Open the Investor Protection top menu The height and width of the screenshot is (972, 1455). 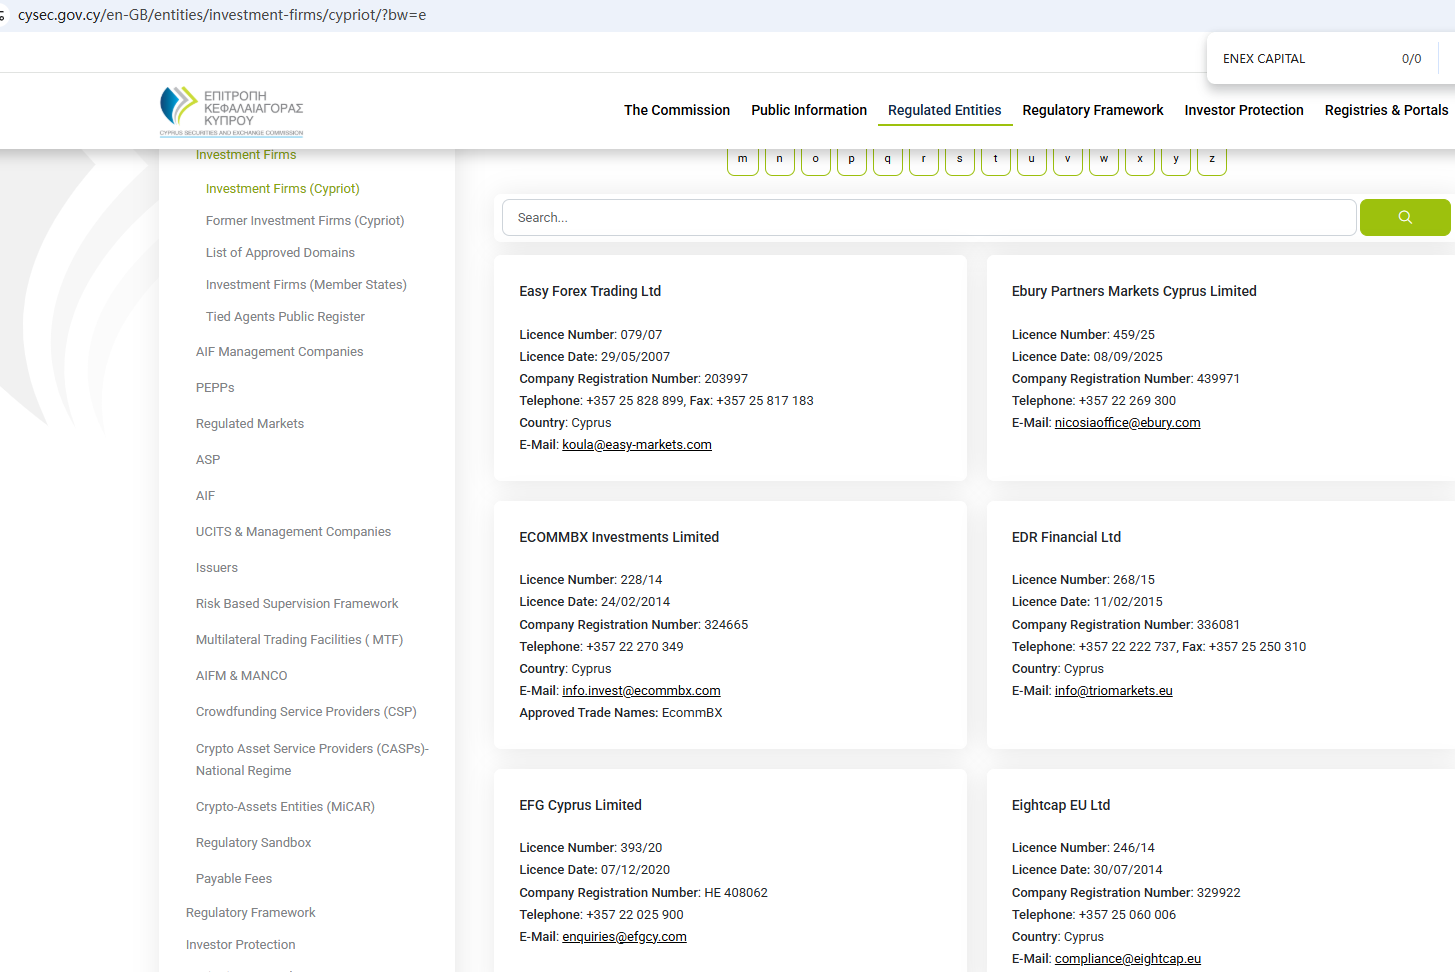pyautogui.click(x=1243, y=110)
